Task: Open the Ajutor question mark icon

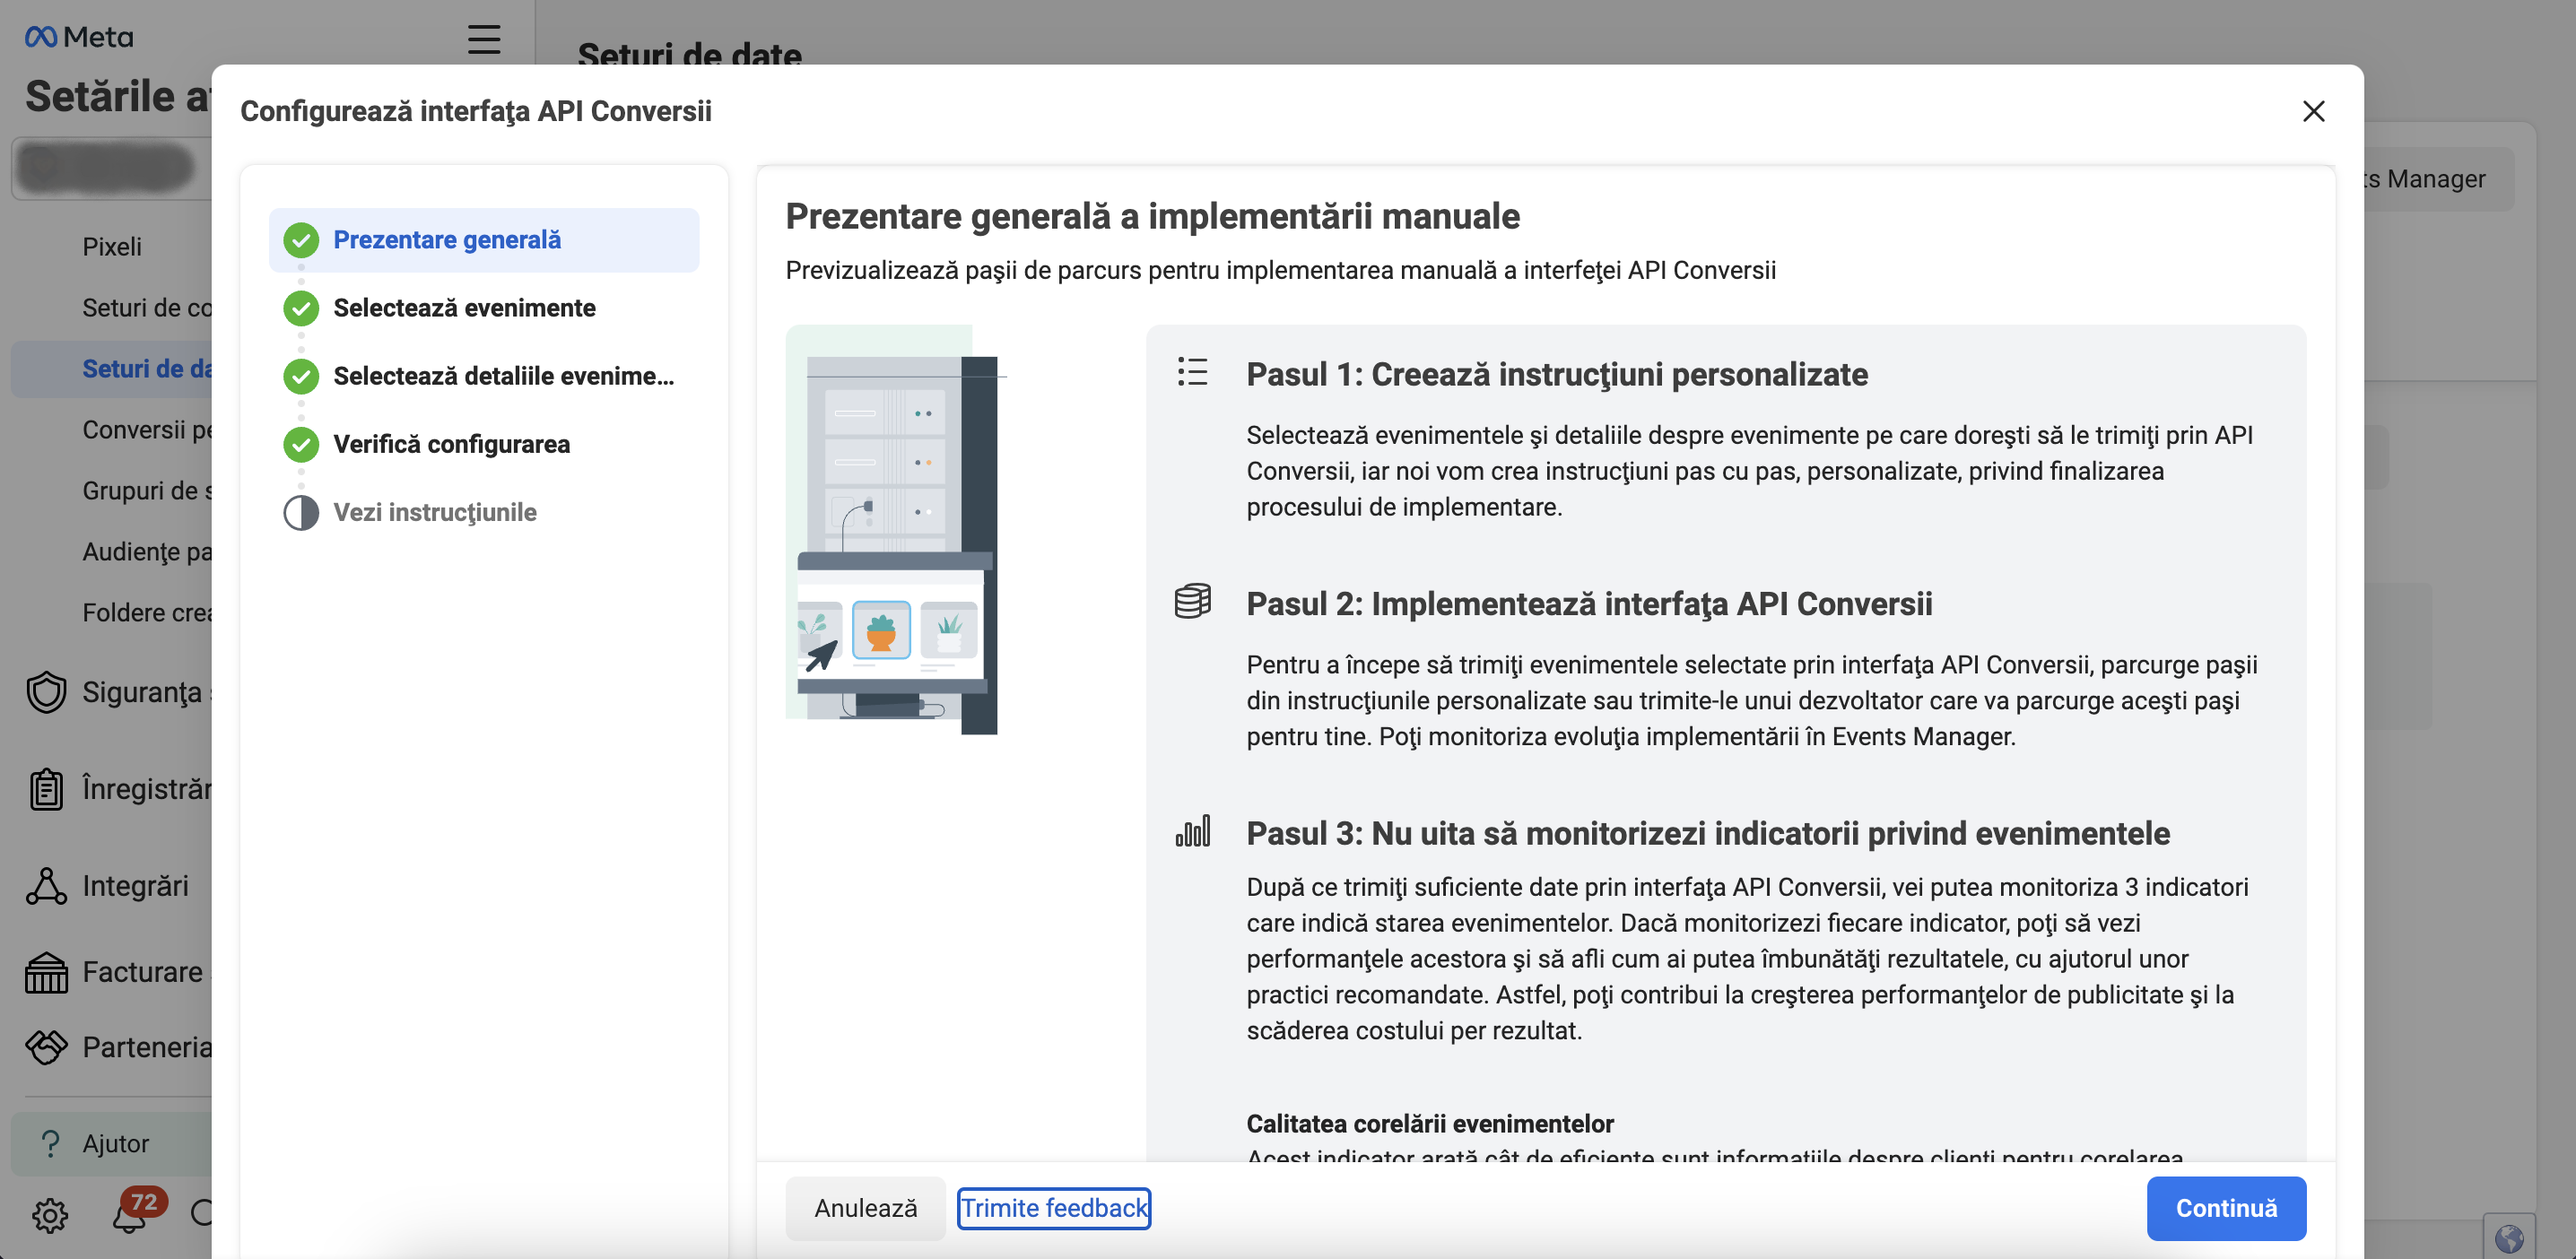Action: [x=49, y=1143]
